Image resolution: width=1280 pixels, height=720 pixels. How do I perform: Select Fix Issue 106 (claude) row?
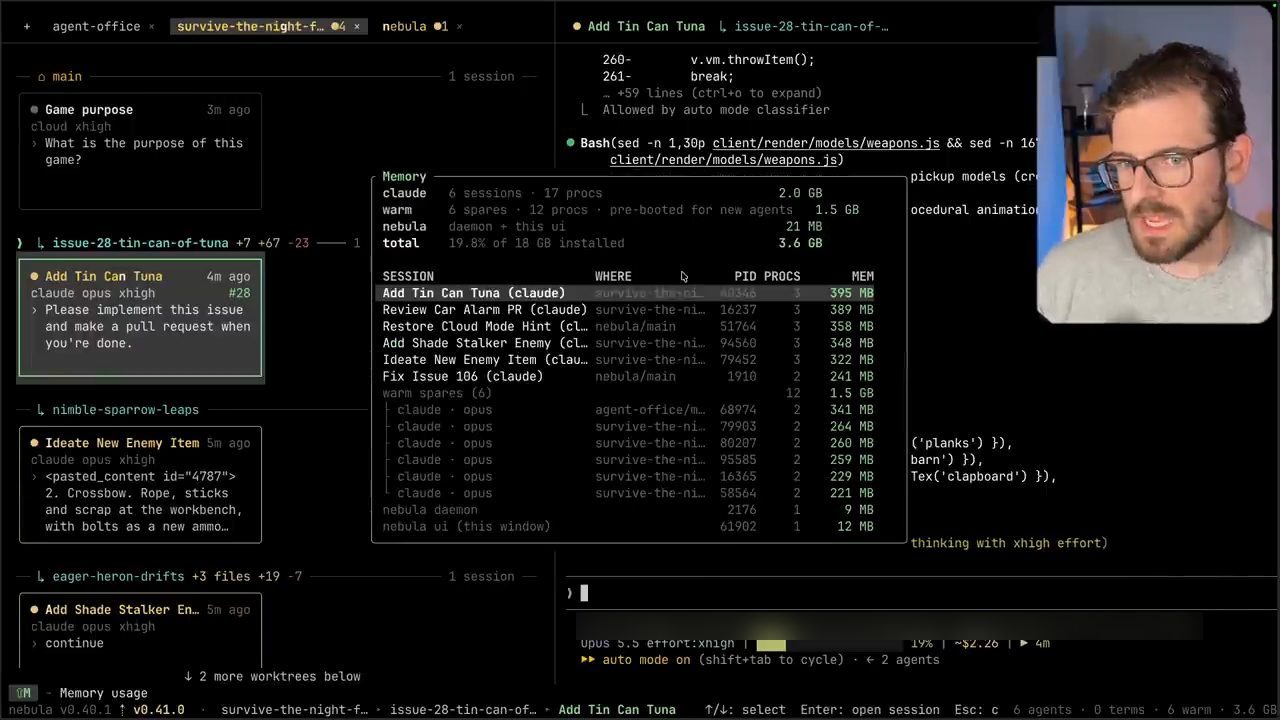pyautogui.click(x=628, y=376)
